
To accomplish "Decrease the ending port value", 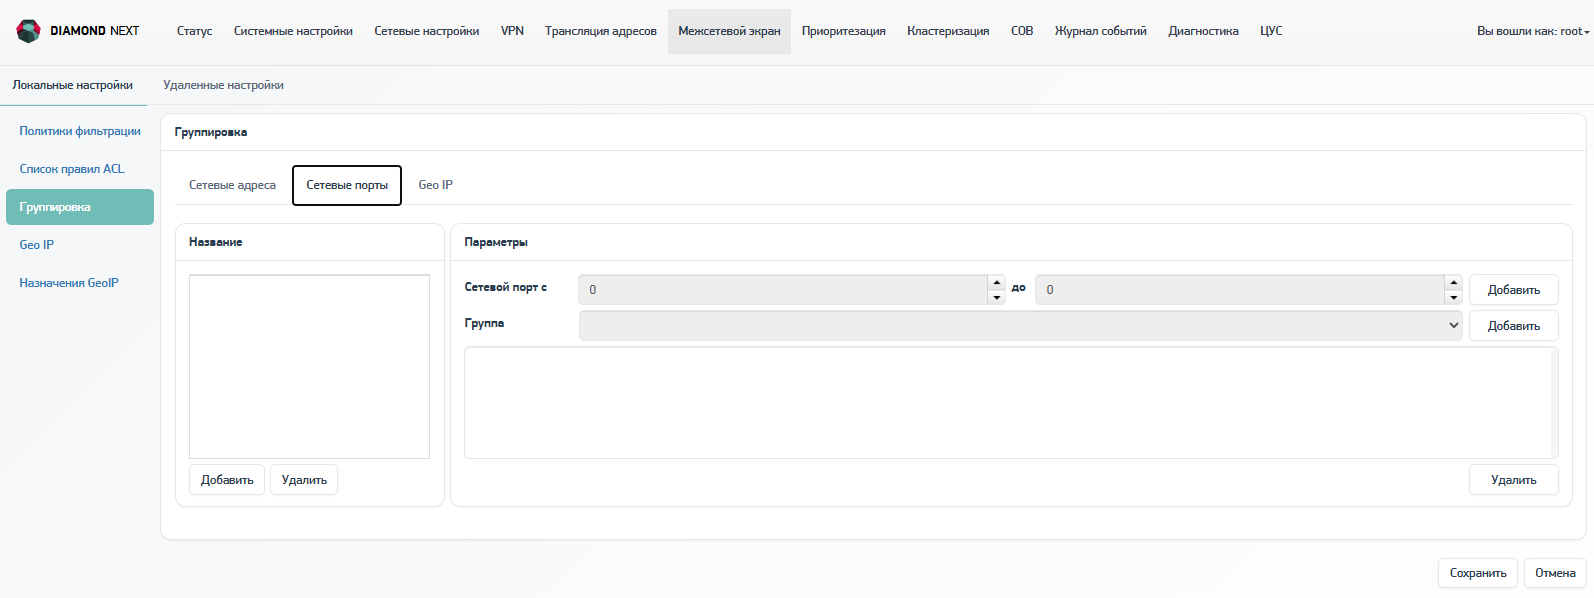I will [1453, 297].
